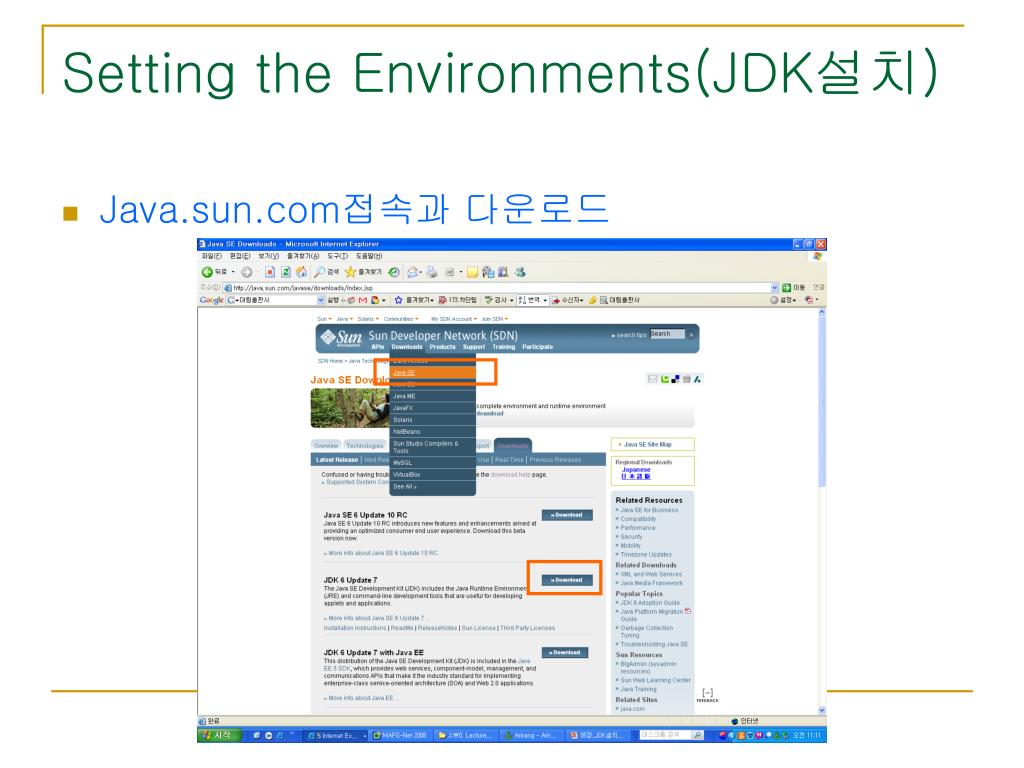Open the APIs item in SDN navigation
Screen dimensions: 1024x768
click(377, 347)
